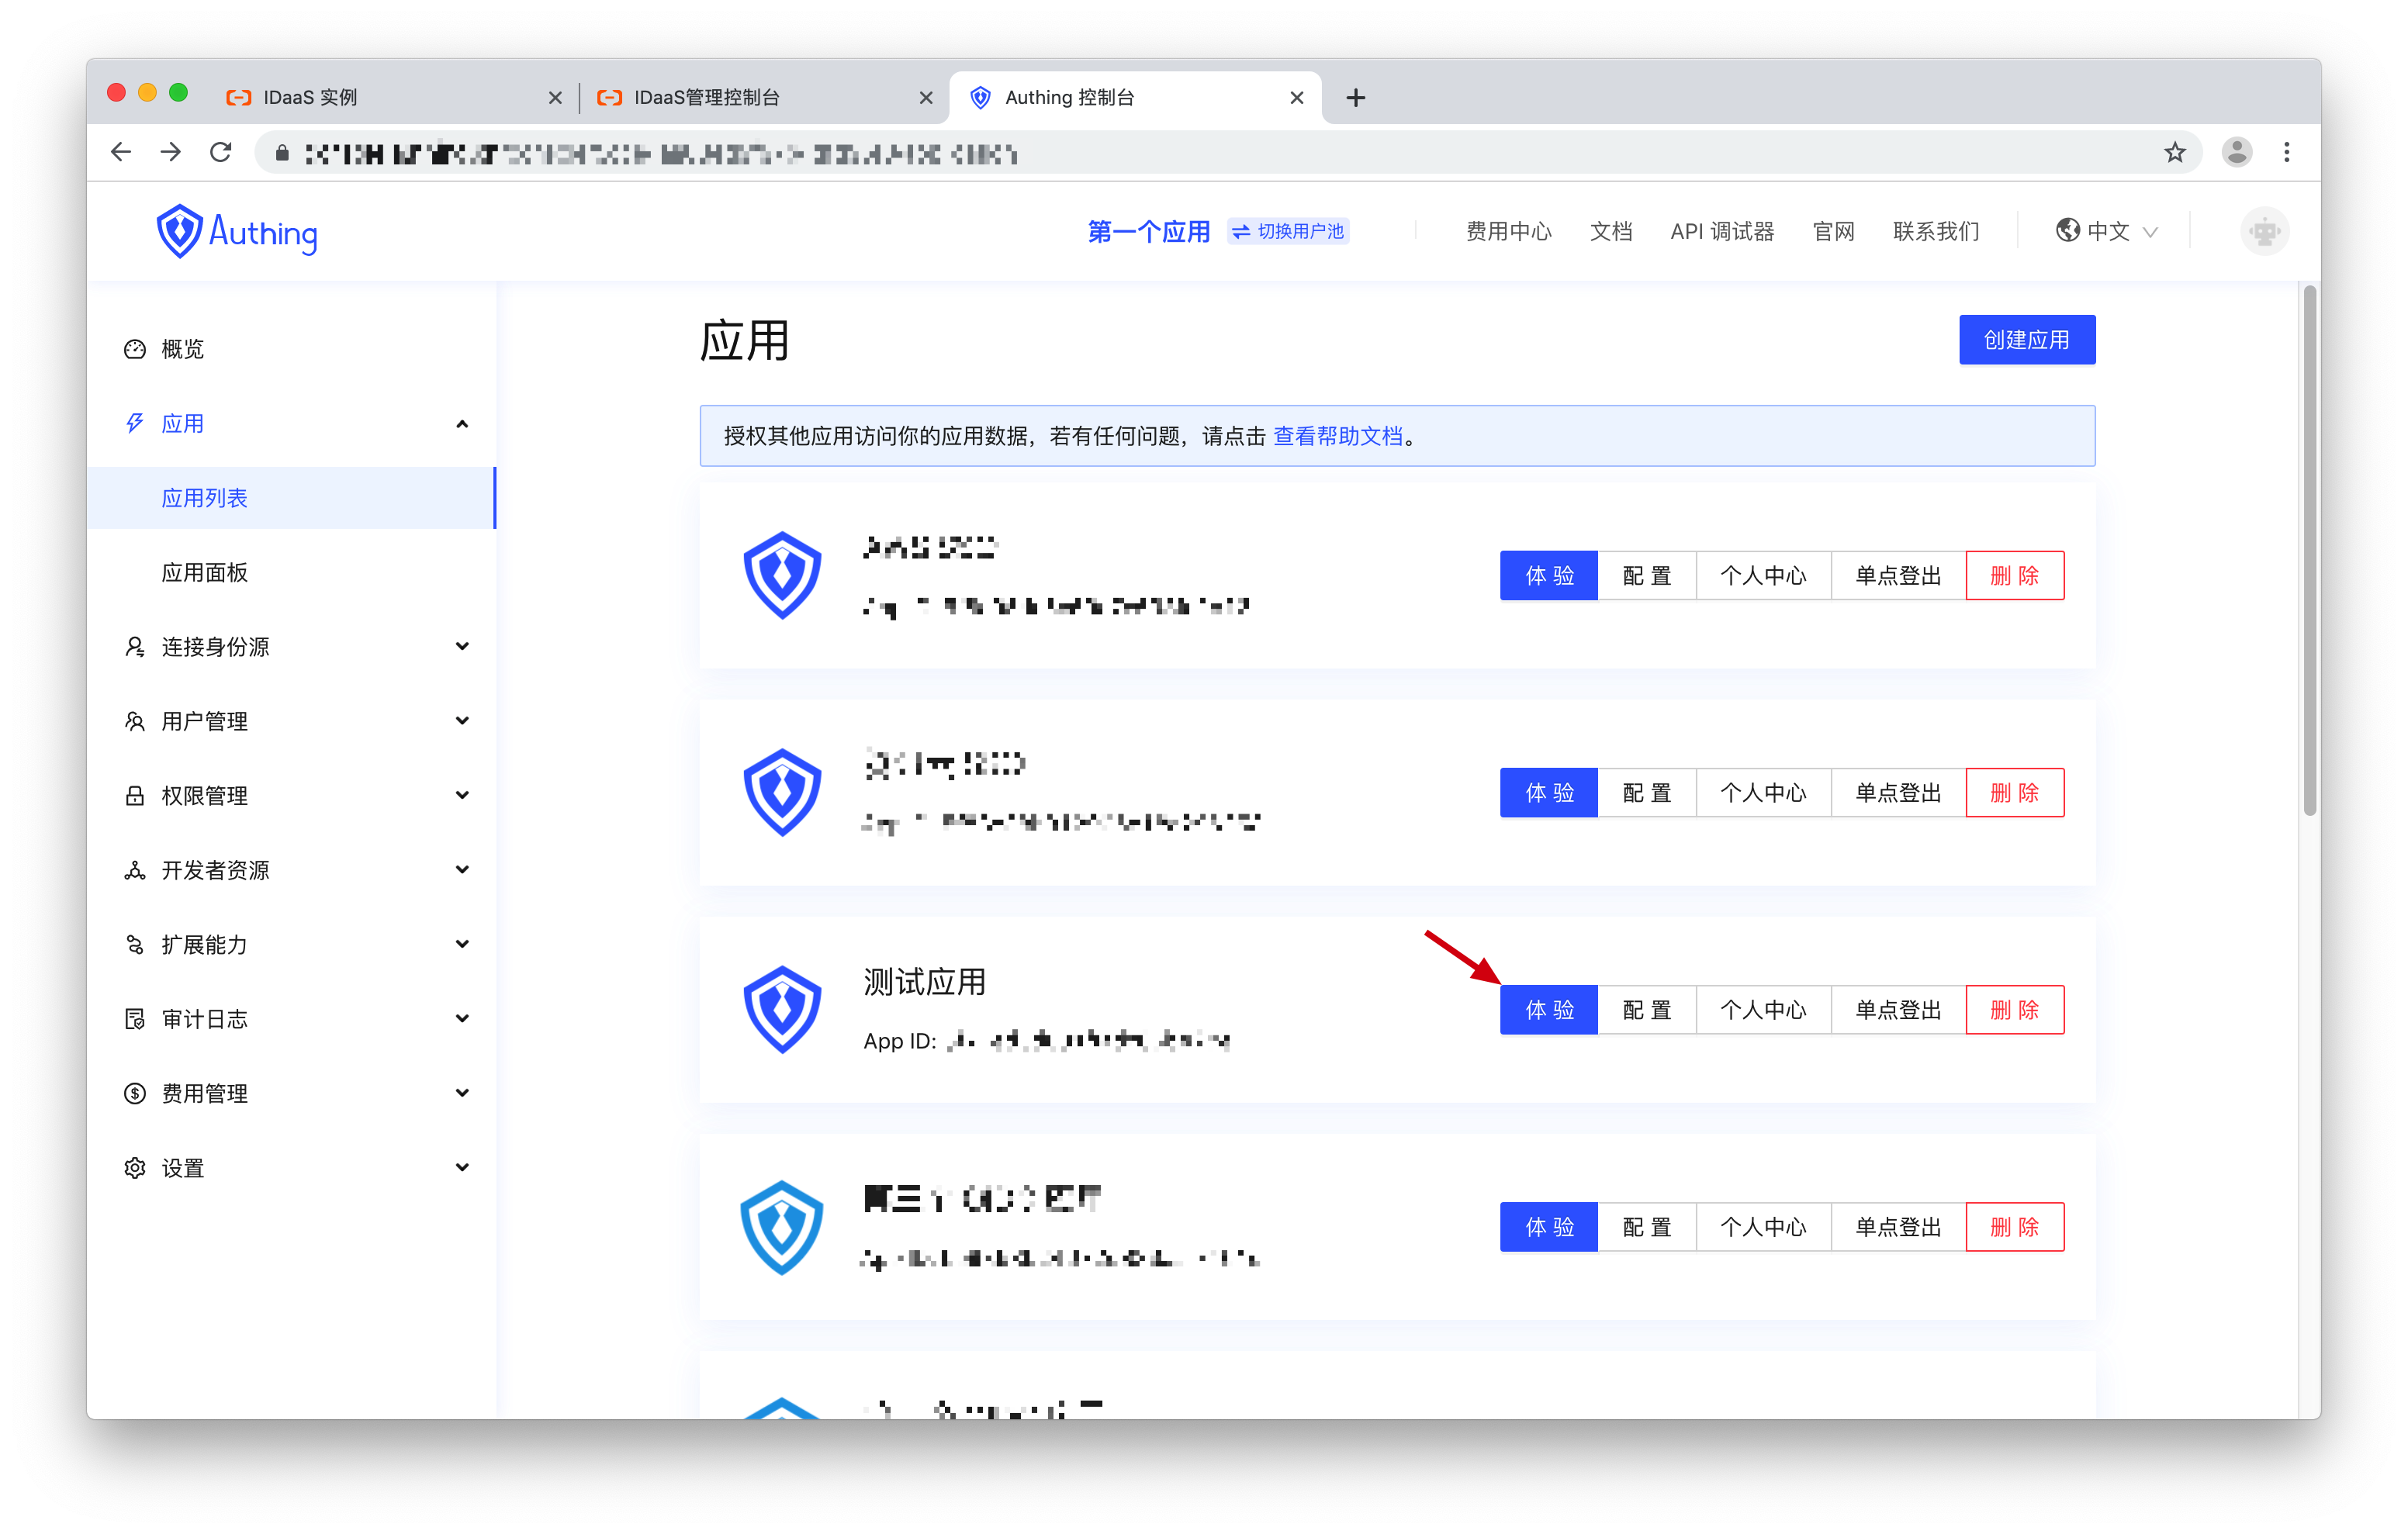This screenshot has width=2408, height=1534.
Task: Click the browser profile avatar icon
Action: tap(2236, 152)
